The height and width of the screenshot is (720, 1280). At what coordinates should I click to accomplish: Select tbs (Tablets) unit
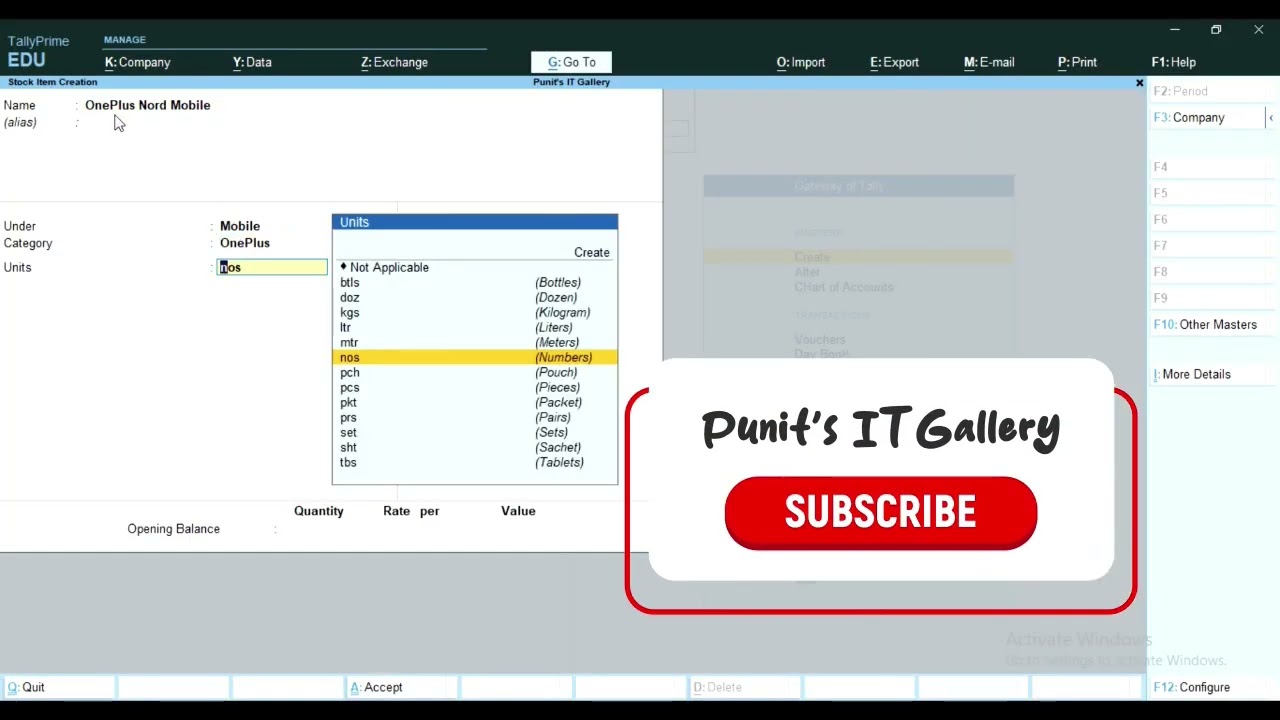(475, 462)
